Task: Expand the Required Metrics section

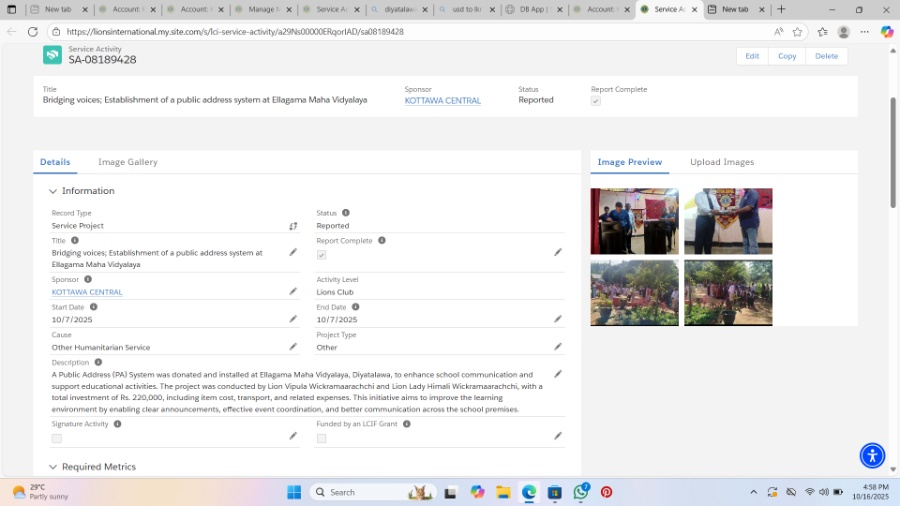Action: (53, 467)
